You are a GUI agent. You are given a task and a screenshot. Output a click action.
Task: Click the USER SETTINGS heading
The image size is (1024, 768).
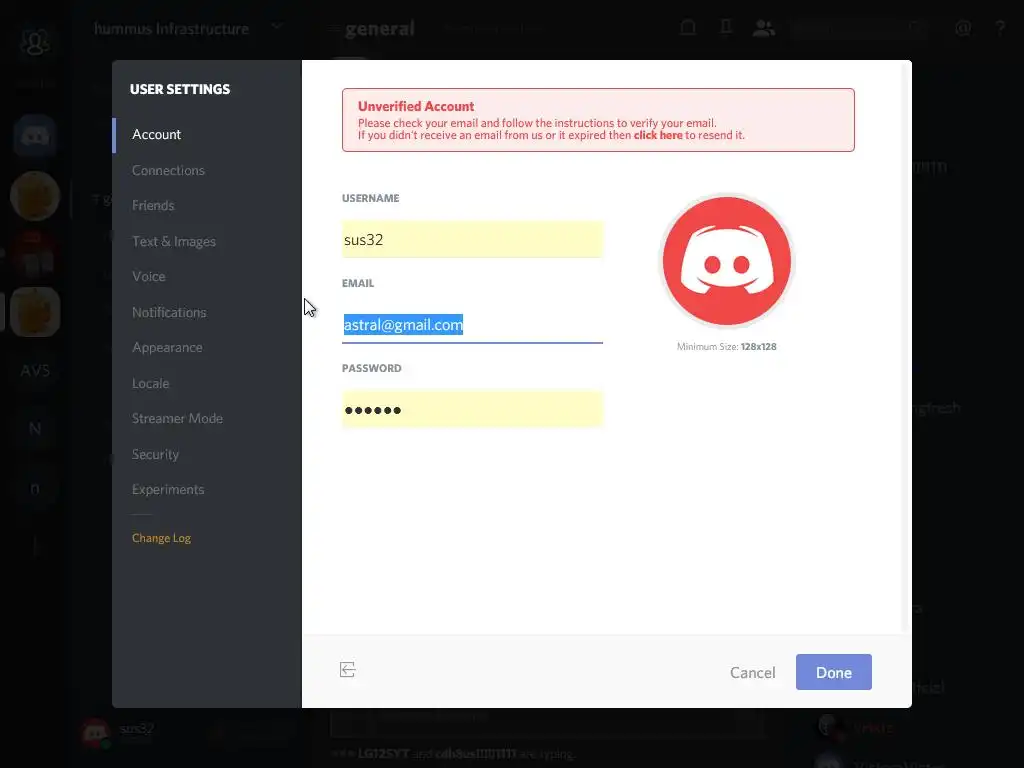[x=180, y=89]
